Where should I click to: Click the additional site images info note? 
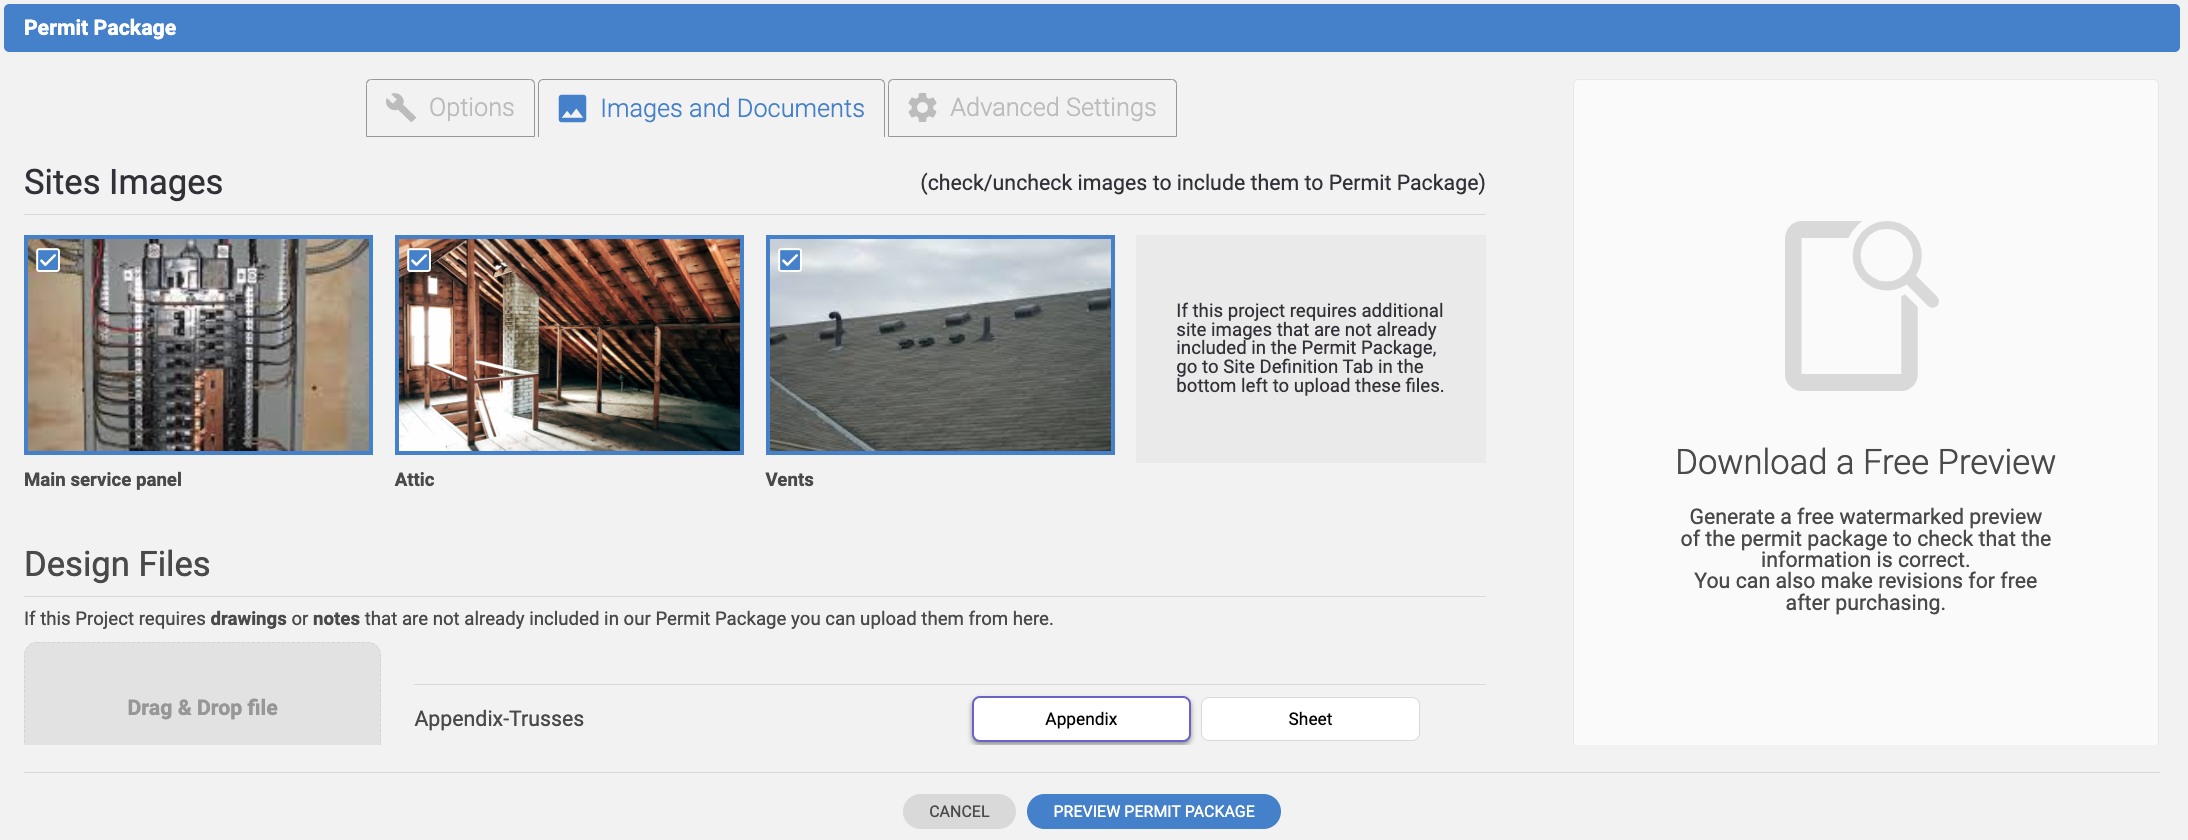coord(1310,348)
